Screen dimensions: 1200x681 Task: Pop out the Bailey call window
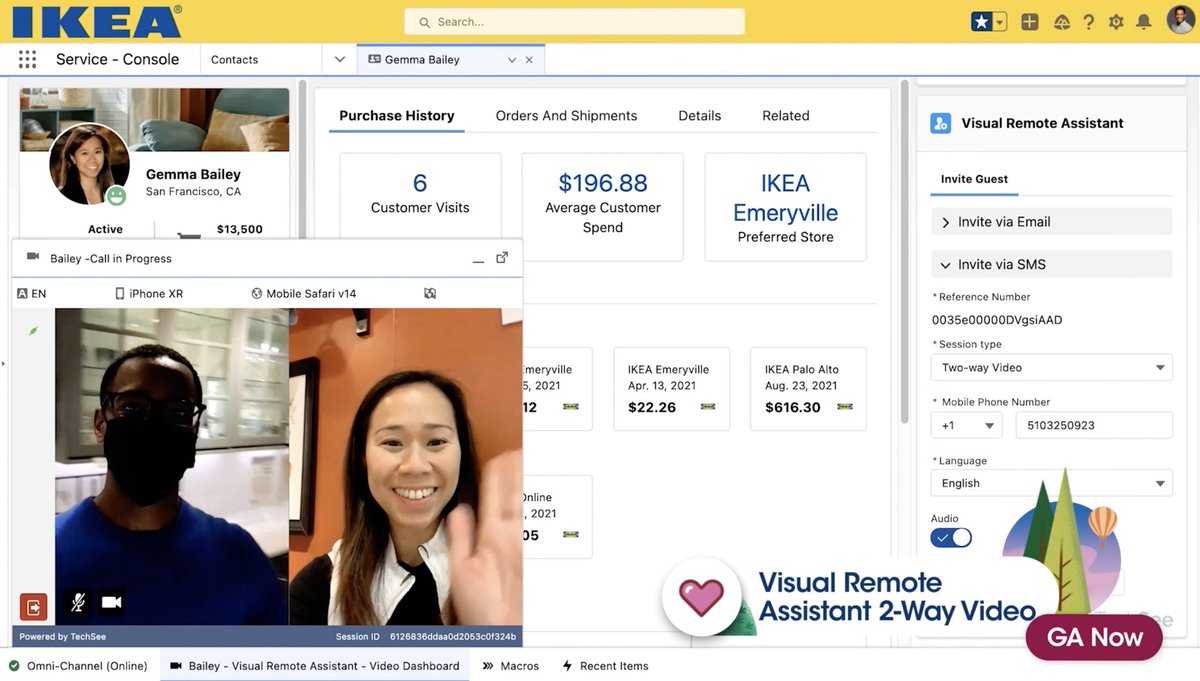[502, 258]
